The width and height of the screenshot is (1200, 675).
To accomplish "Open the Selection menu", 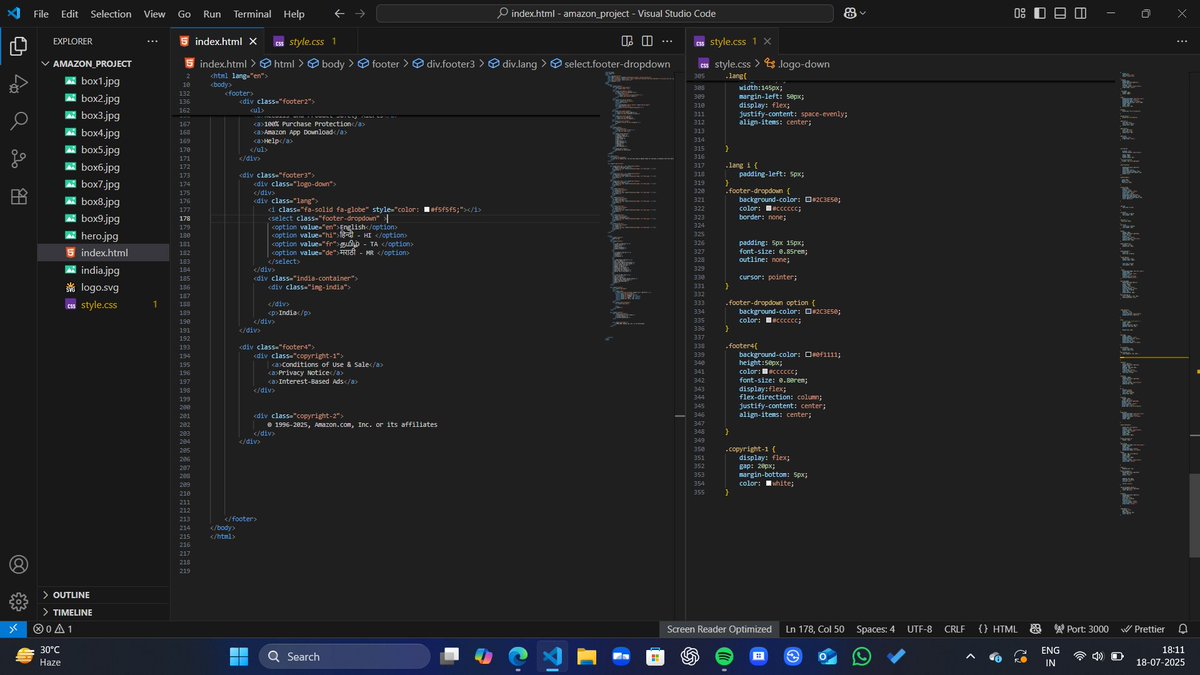I will 110,14.
